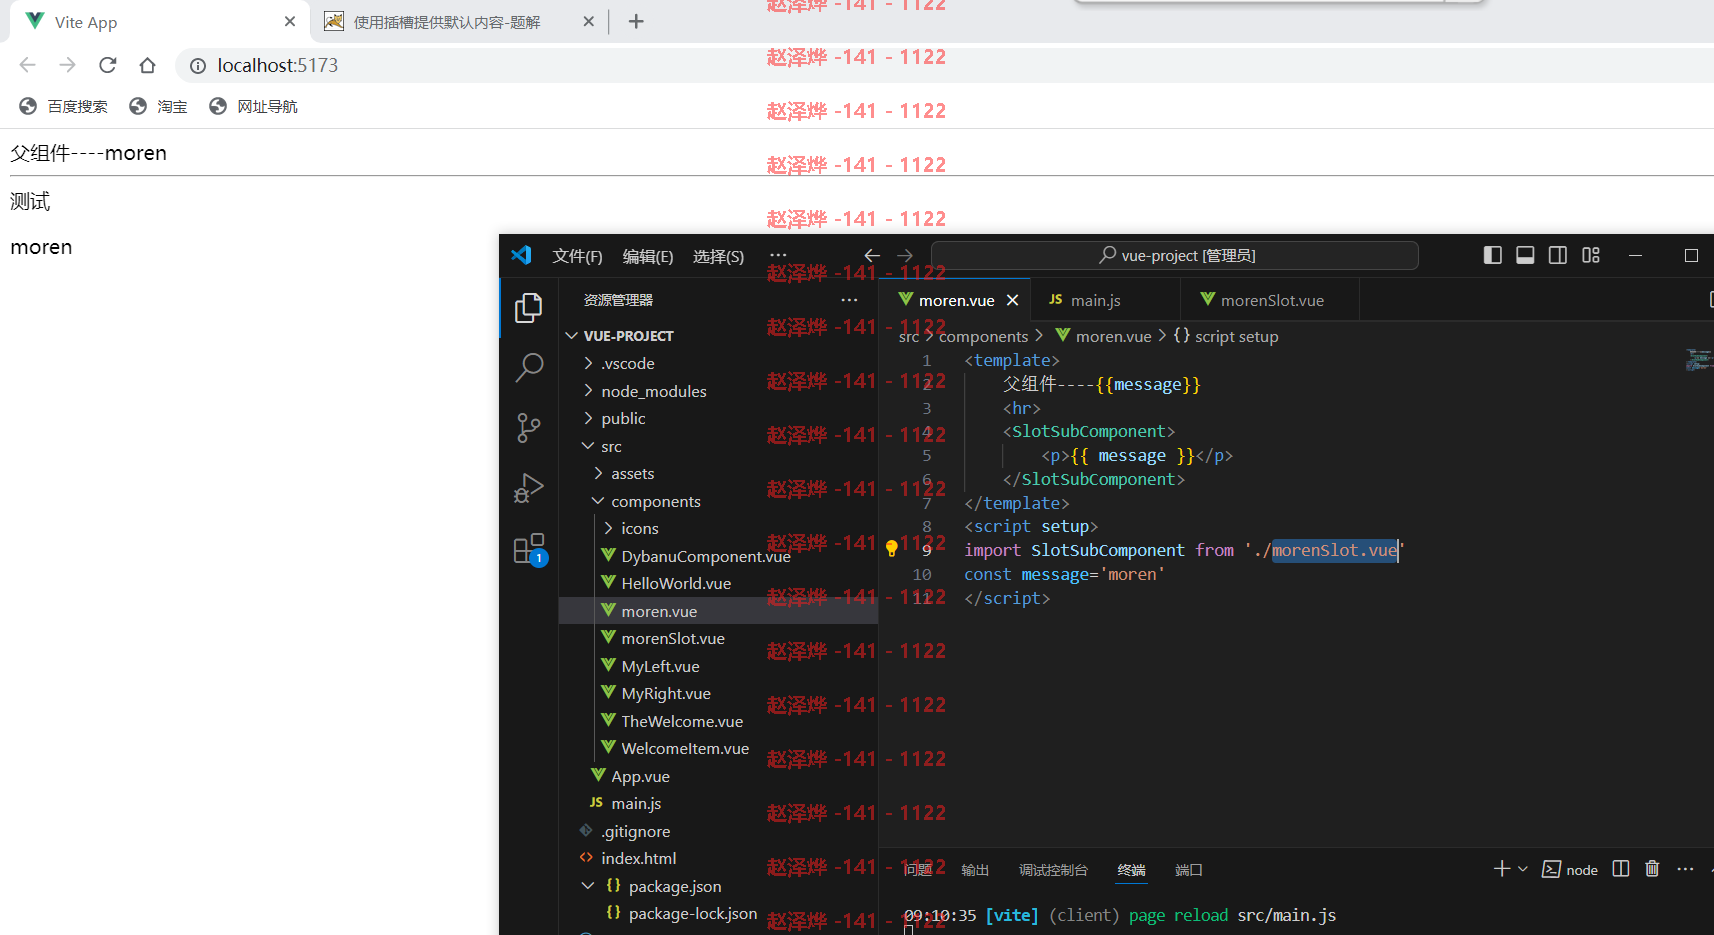
Task: Click the vue-project command center search box
Action: point(1175,256)
